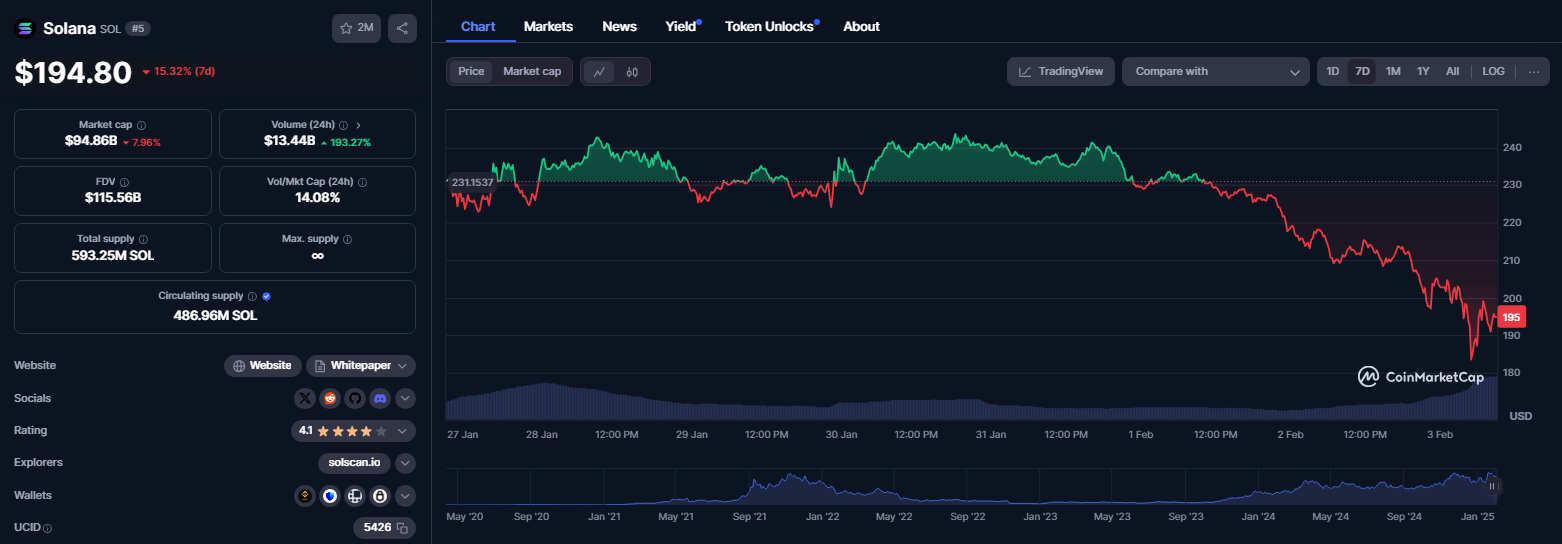Set chart range to 7D
1562x544 pixels.
coord(1362,71)
